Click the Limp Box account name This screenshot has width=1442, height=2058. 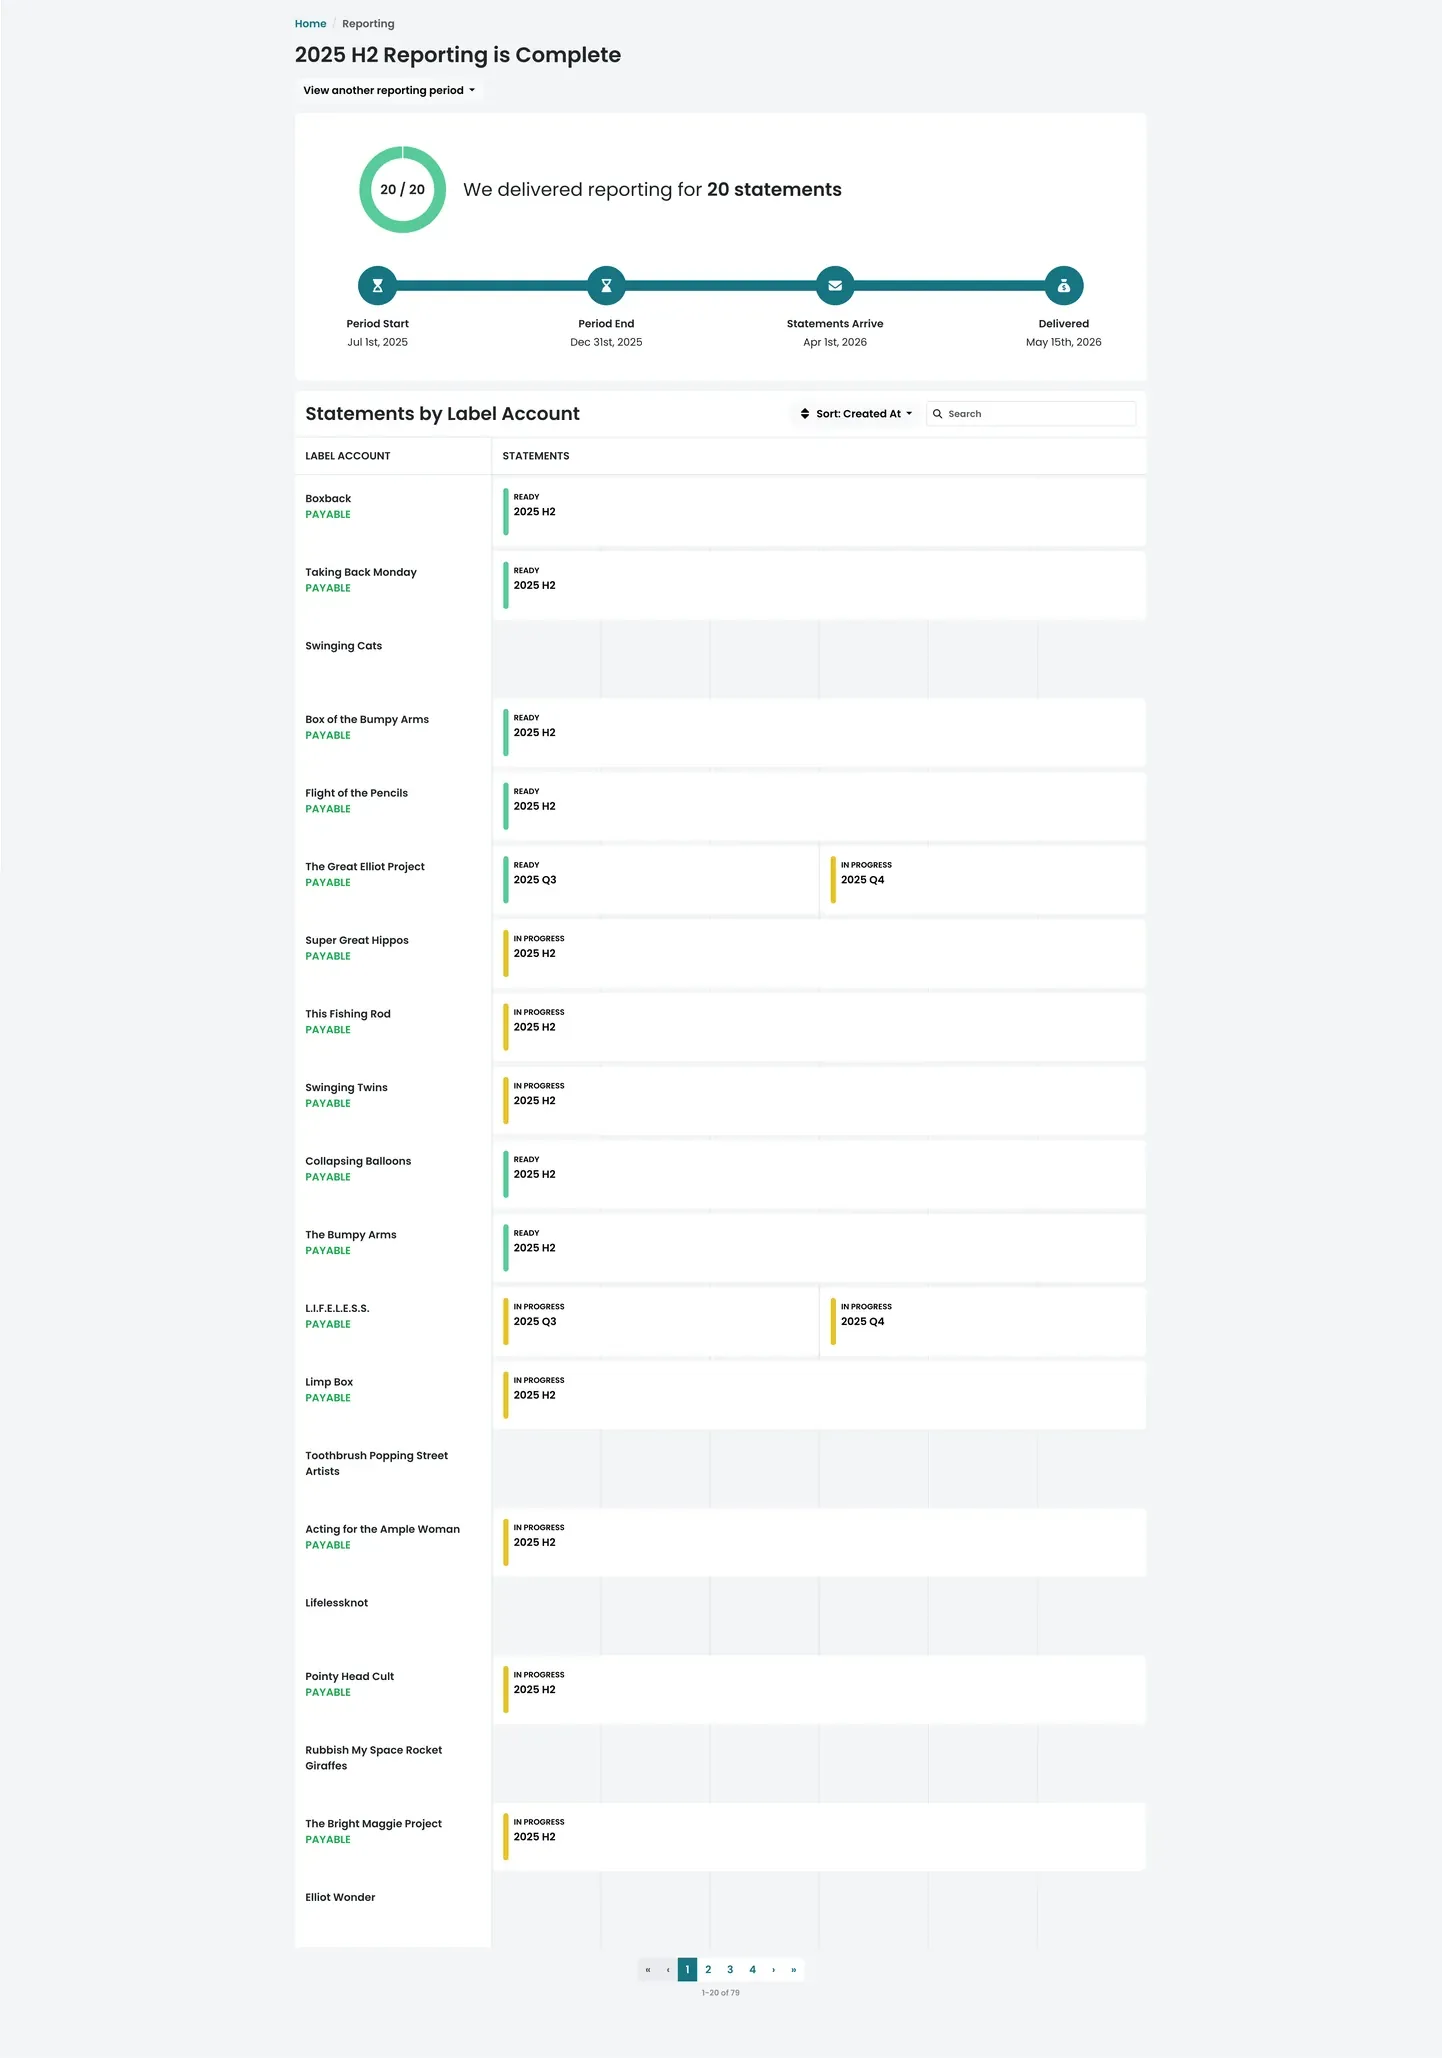click(x=329, y=1383)
